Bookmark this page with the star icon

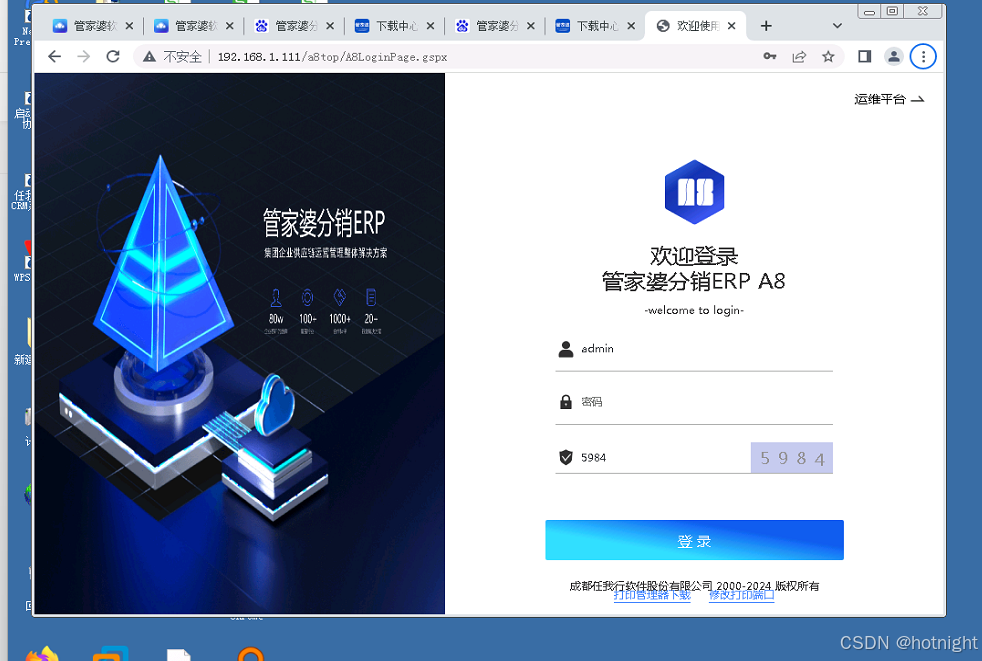coord(828,57)
